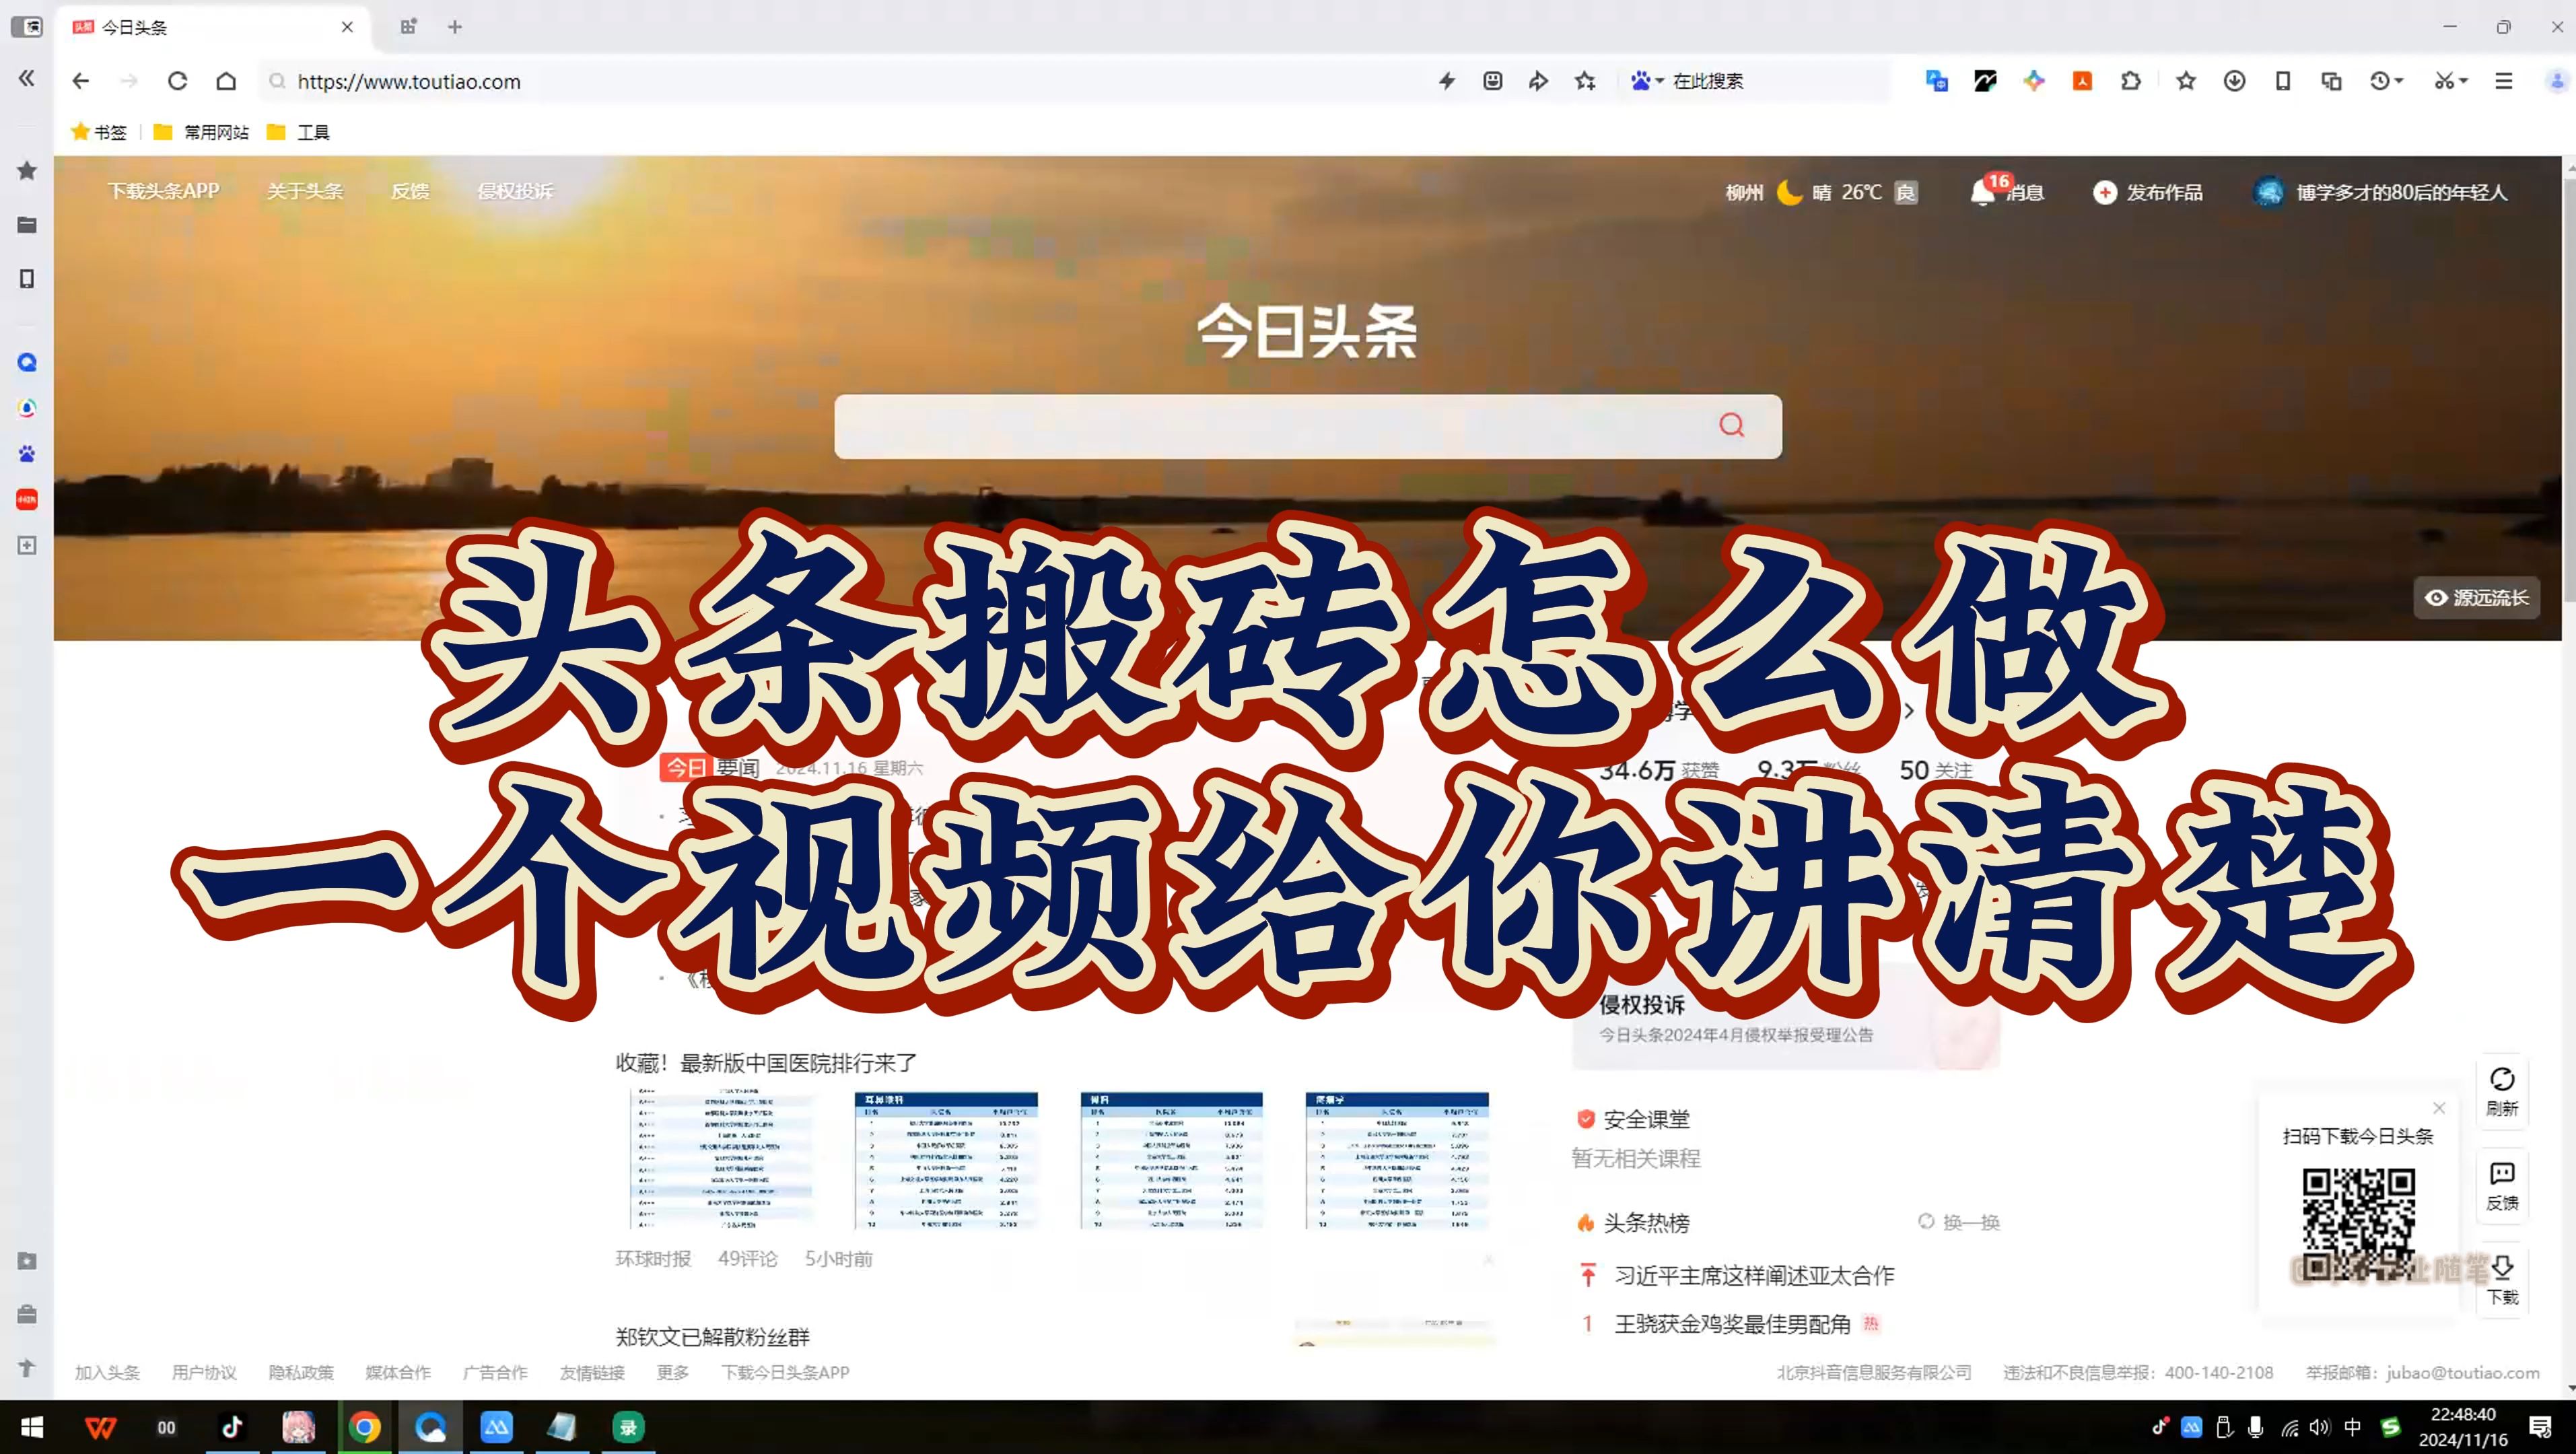Open sidebar Baidu paw icon

pos(27,454)
